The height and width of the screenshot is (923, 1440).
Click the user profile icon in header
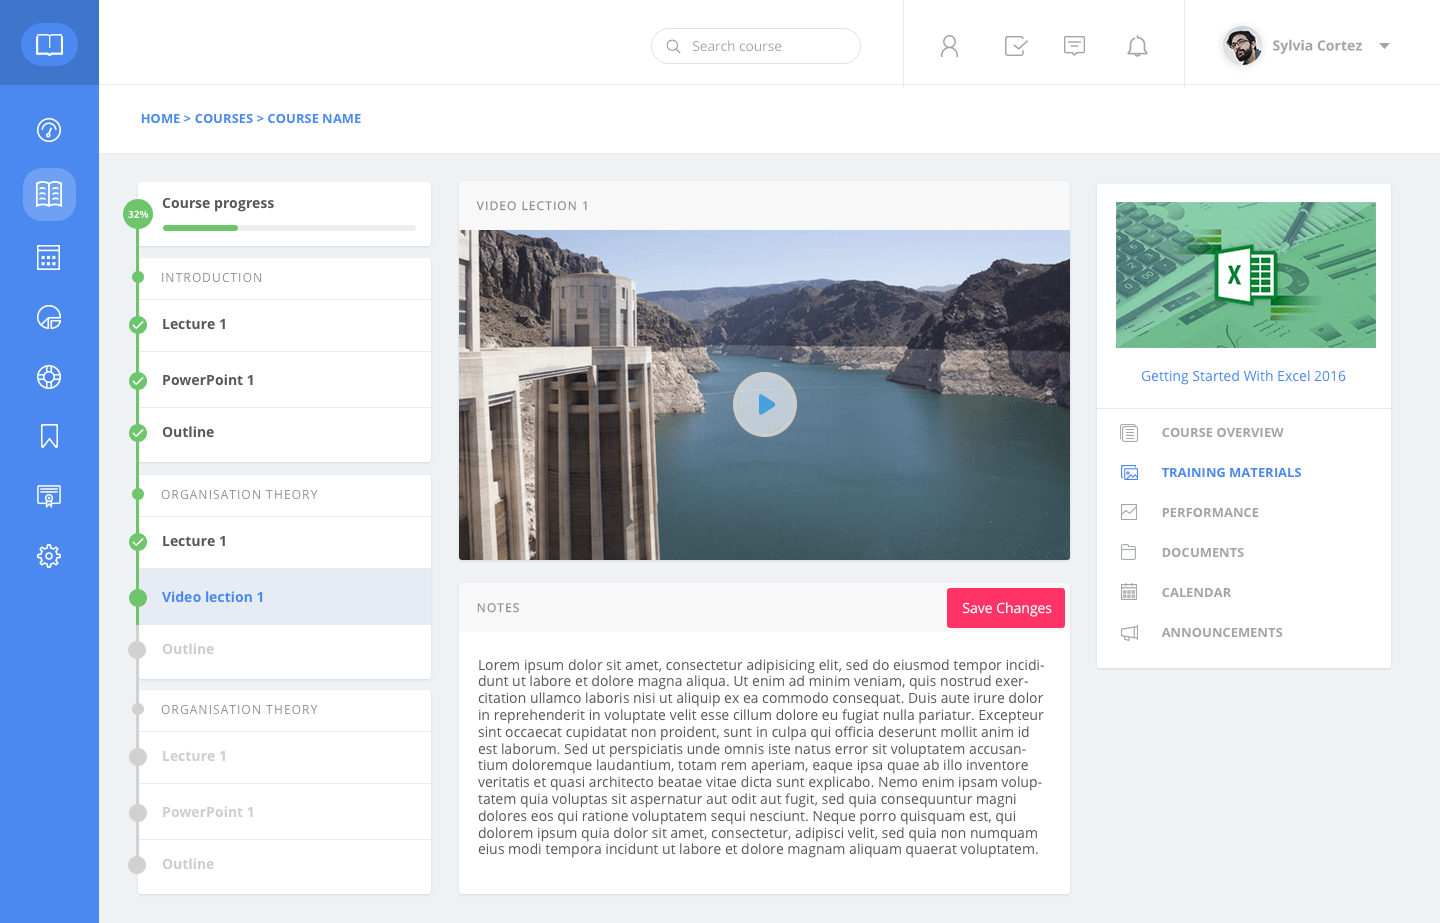click(950, 46)
